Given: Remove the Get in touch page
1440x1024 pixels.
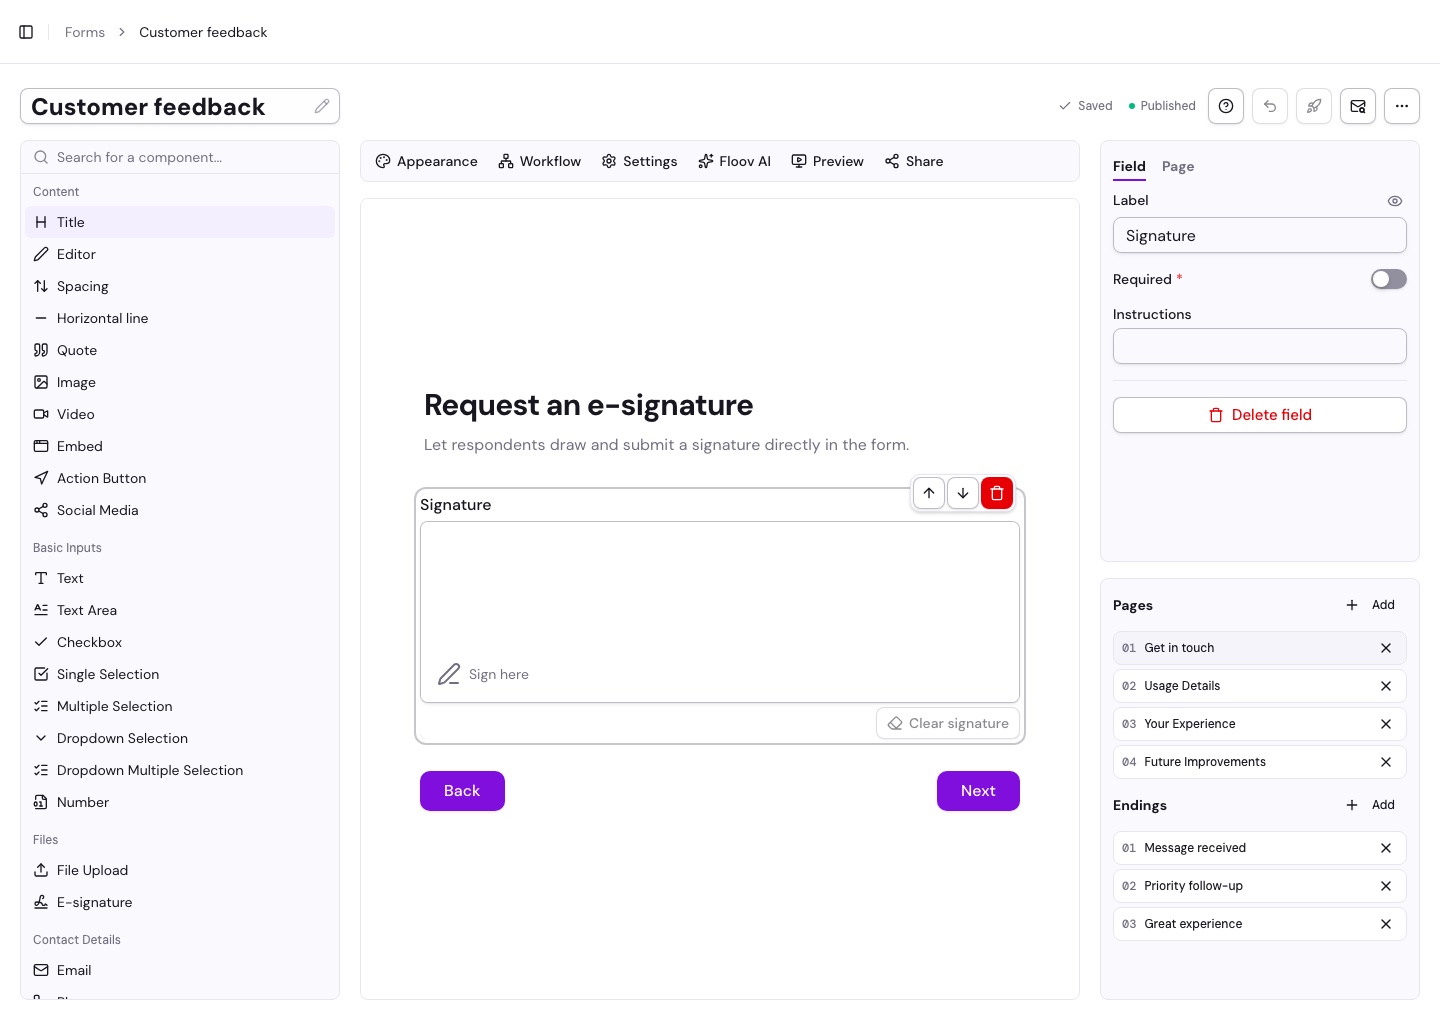Looking at the screenshot, I should point(1386,648).
